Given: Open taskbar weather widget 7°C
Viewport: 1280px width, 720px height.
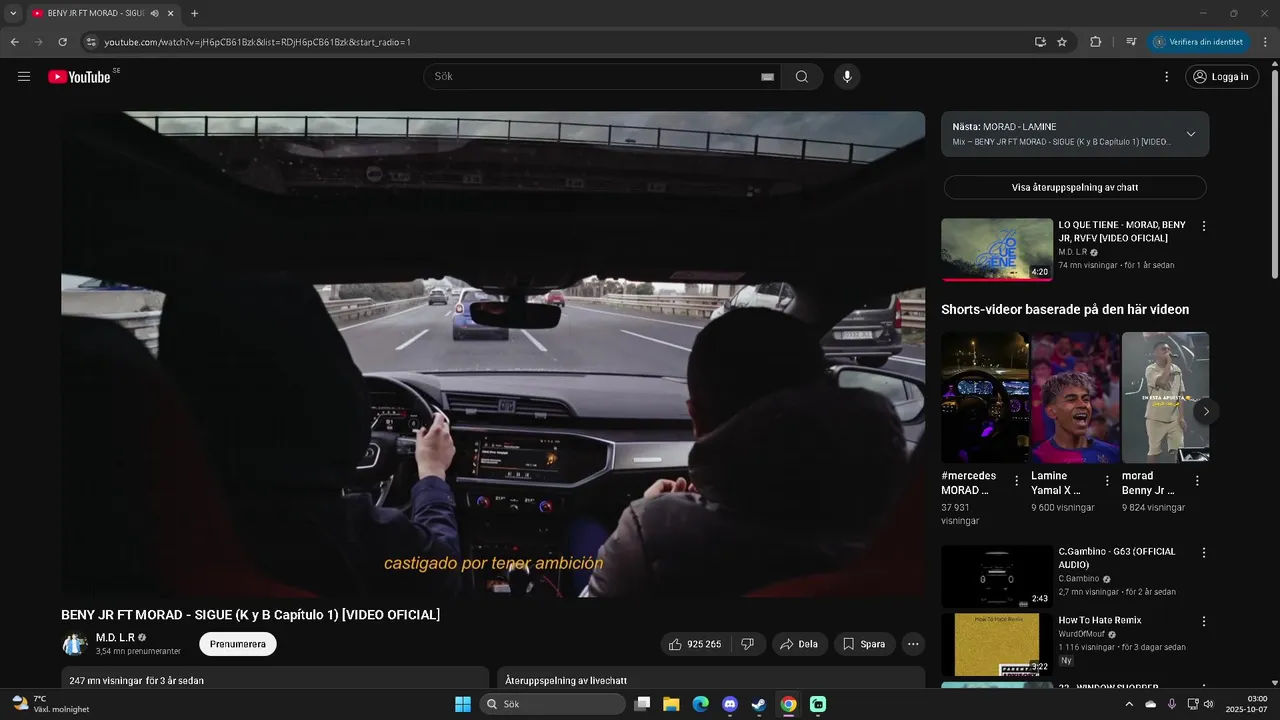Looking at the screenshot, I should [x=50, y=704].
